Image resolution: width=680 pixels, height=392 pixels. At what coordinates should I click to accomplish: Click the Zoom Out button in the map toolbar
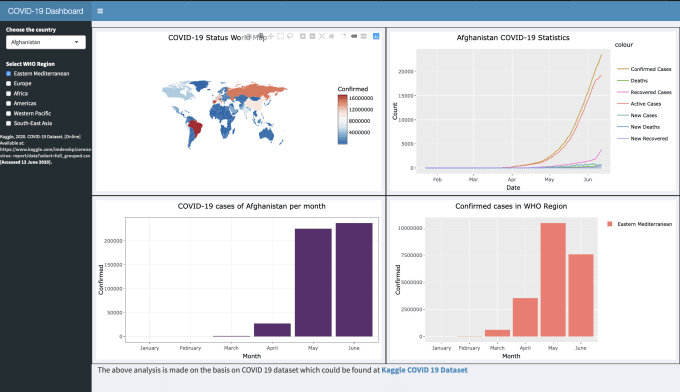[x=312, y=36]
